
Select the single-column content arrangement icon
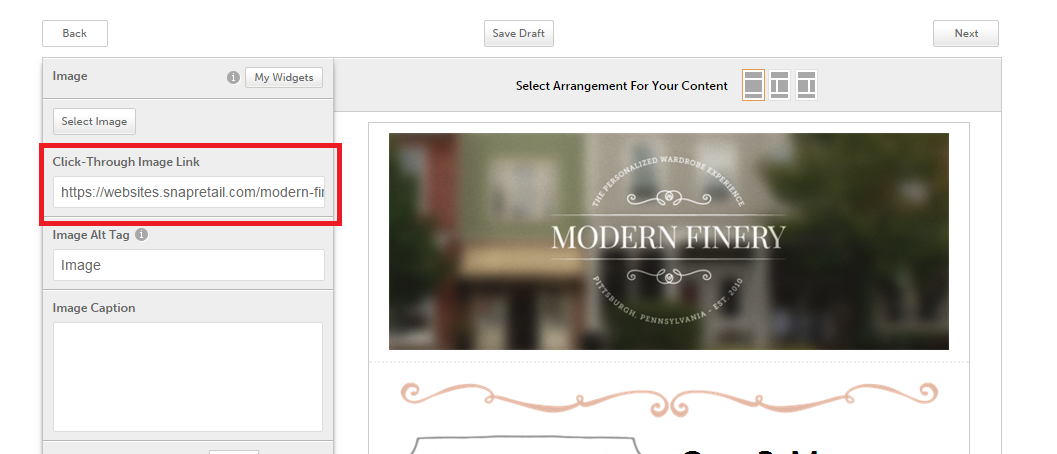(x=753, y=85)
